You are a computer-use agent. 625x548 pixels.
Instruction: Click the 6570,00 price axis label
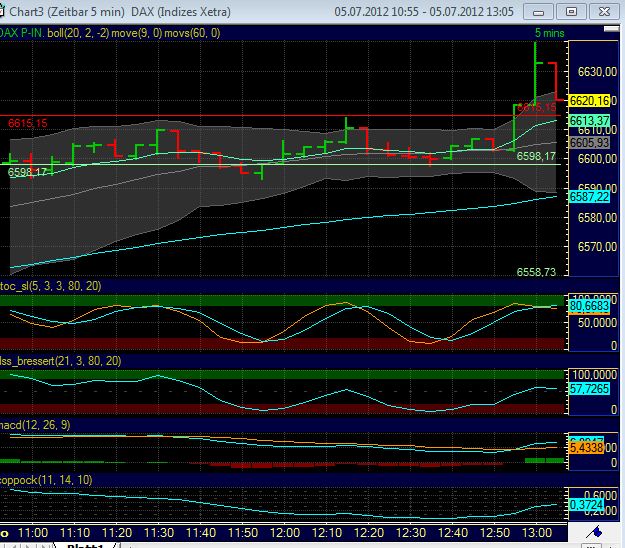click(x=597, y=247)
